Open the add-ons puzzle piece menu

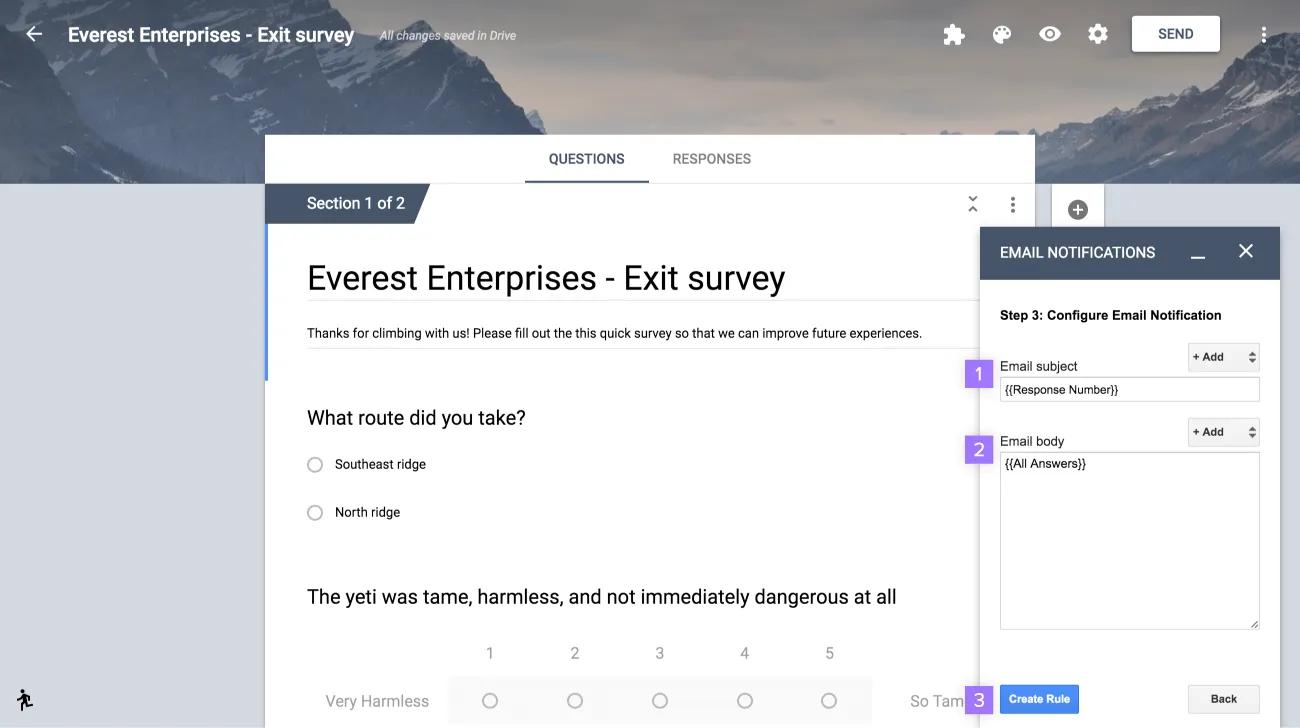point(954,35)
